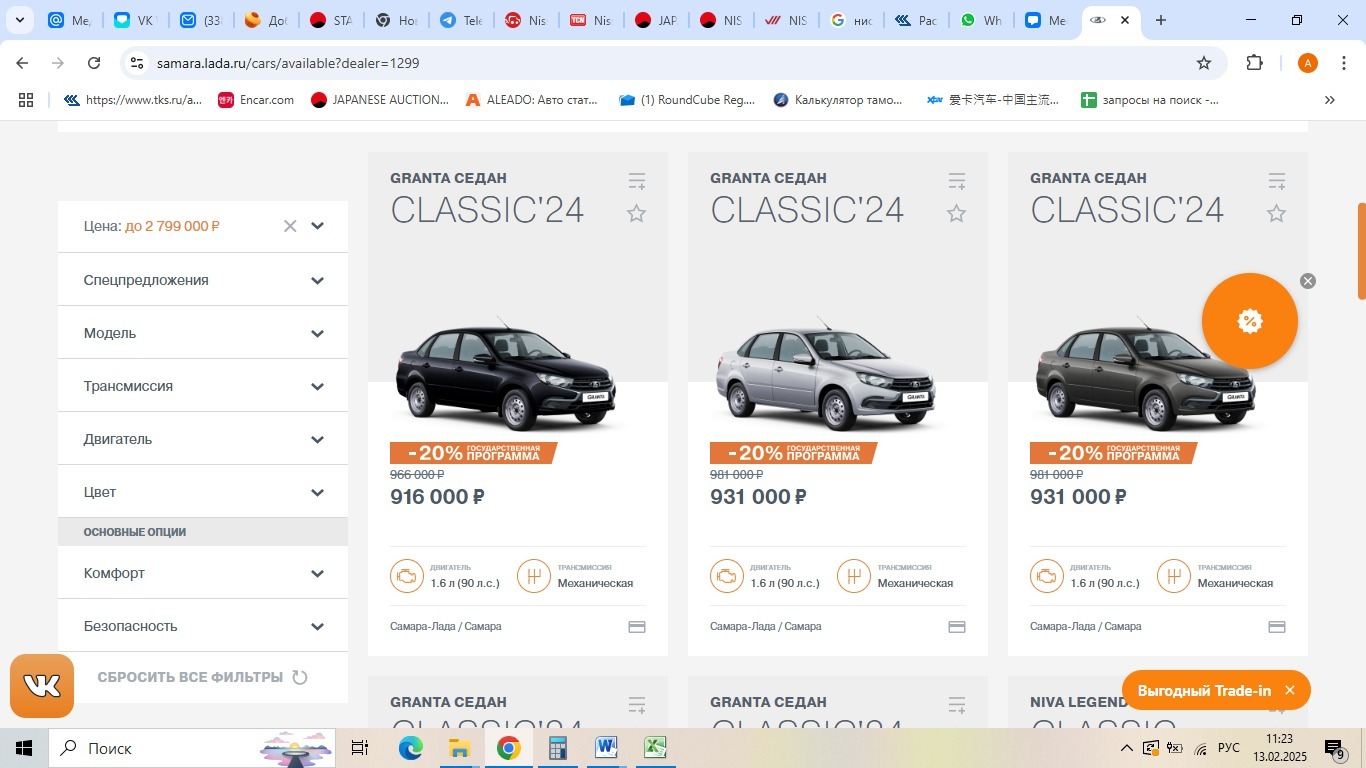This screenshot has width=1366, height=768.
Task: Switch to the Google search tab
Action: point(851,20)
